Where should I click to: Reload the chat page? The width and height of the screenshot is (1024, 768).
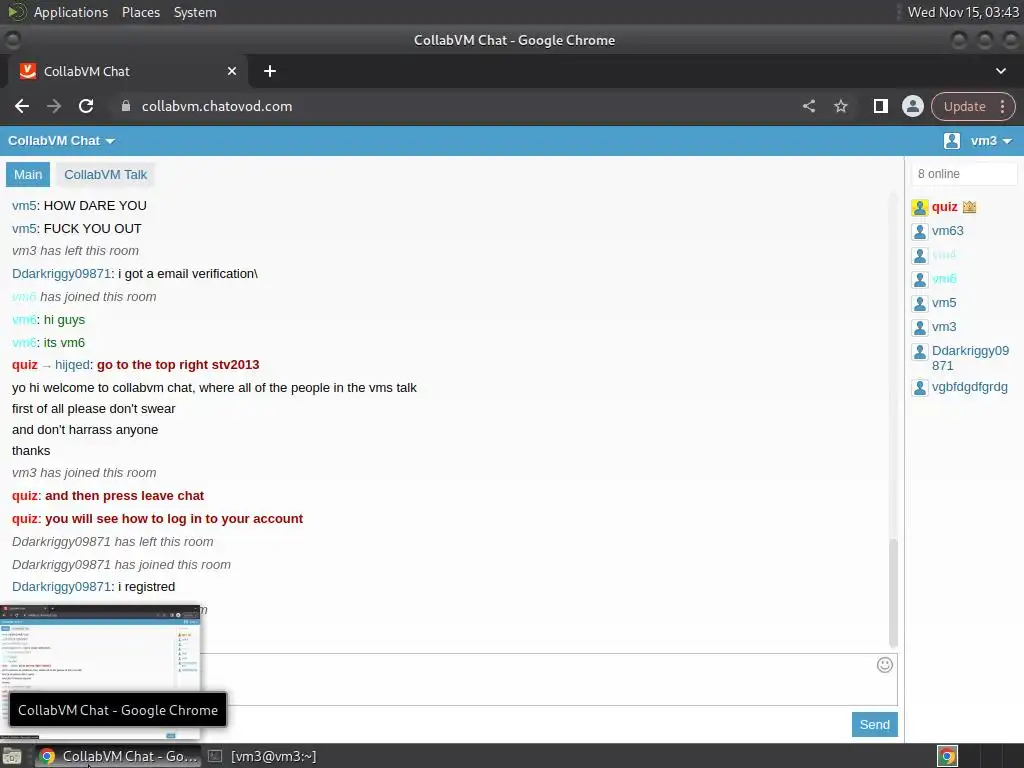(x=86, y=106)
